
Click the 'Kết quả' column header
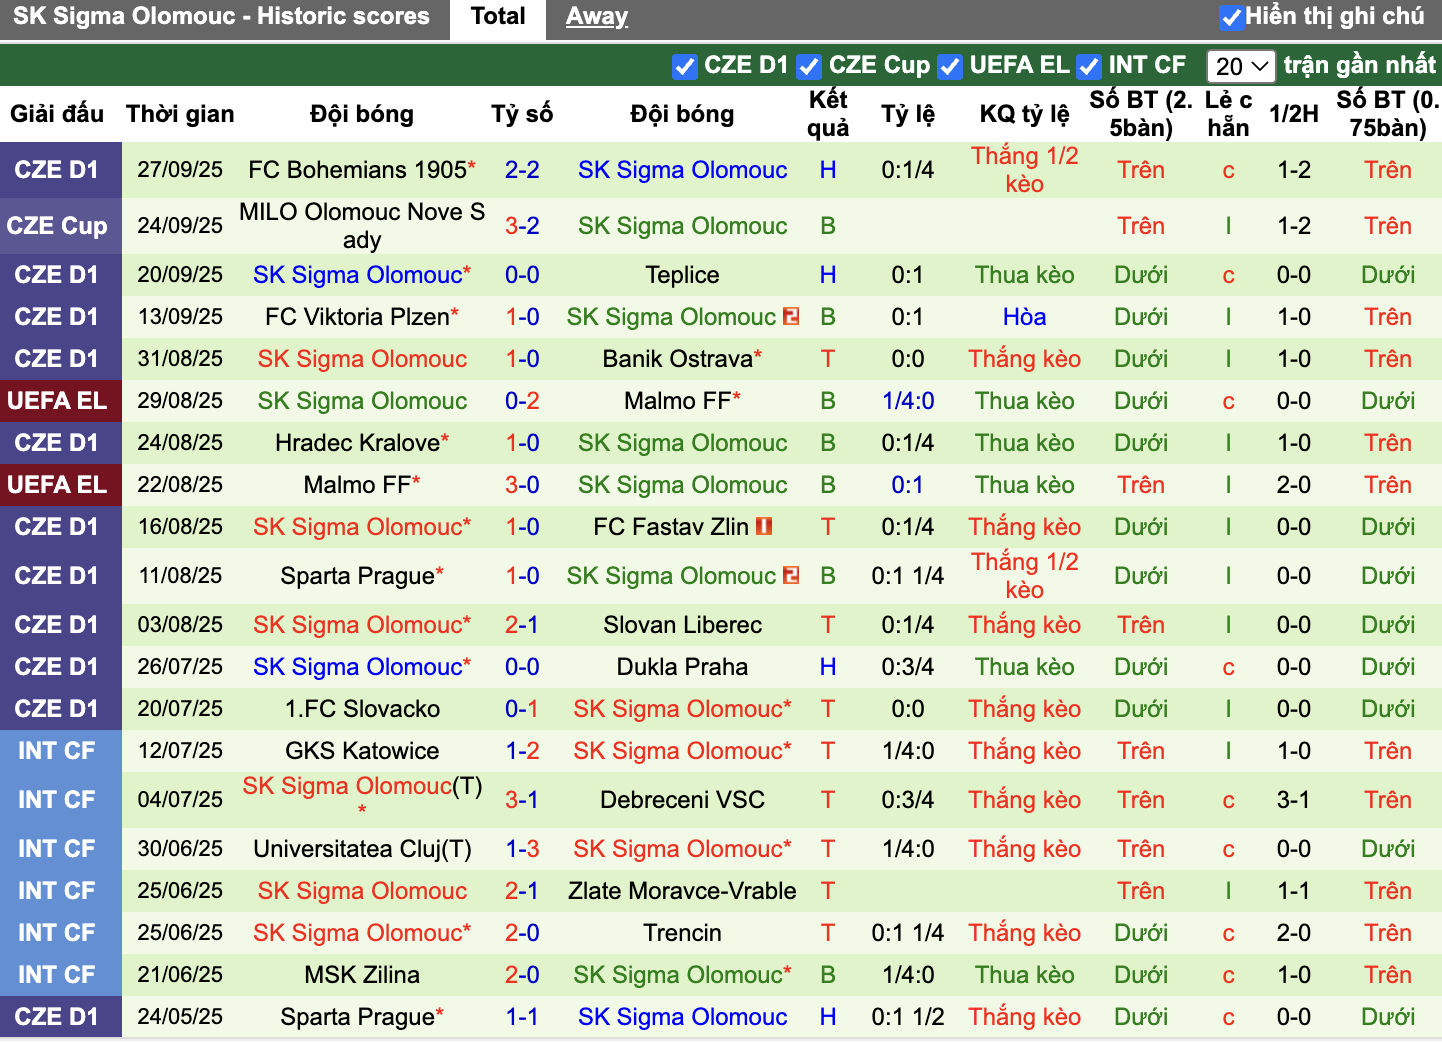[x=828, y=114]
